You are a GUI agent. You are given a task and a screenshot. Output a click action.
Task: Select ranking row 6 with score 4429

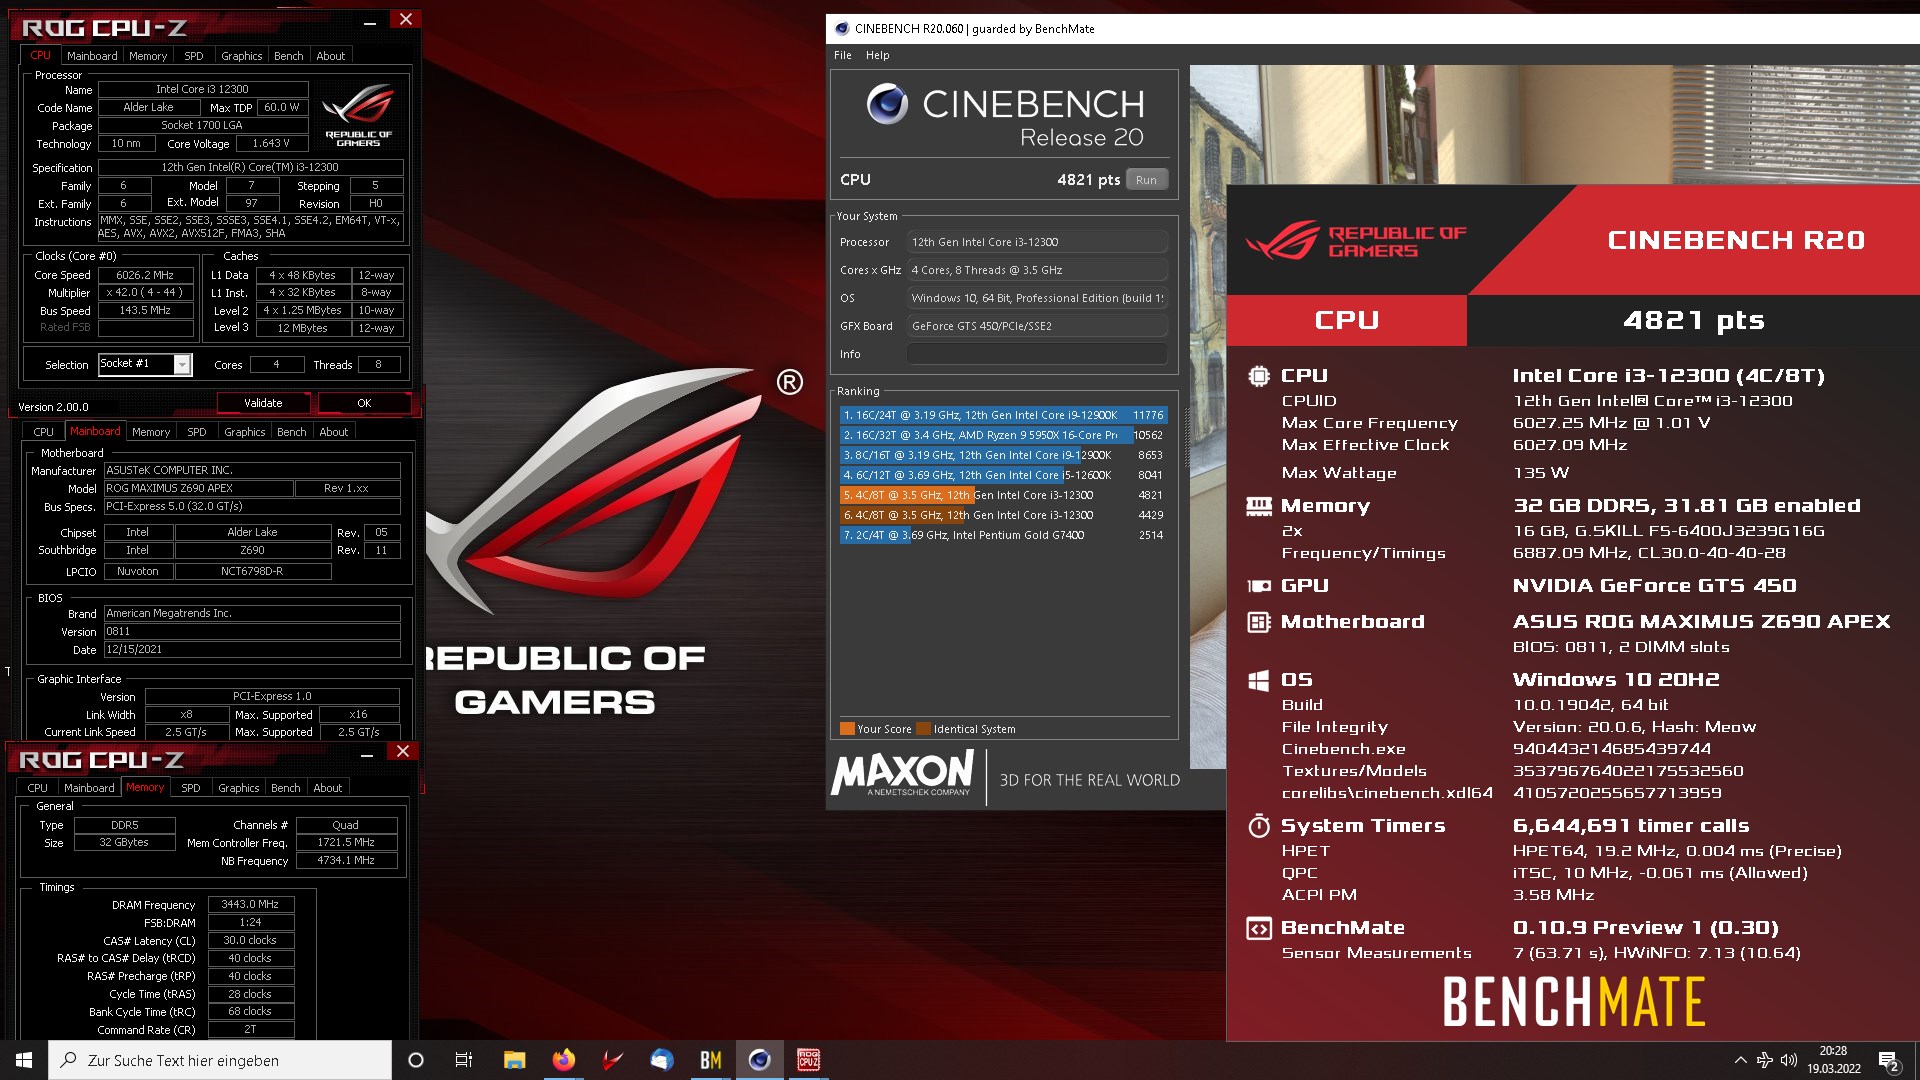click(1003, 515)
